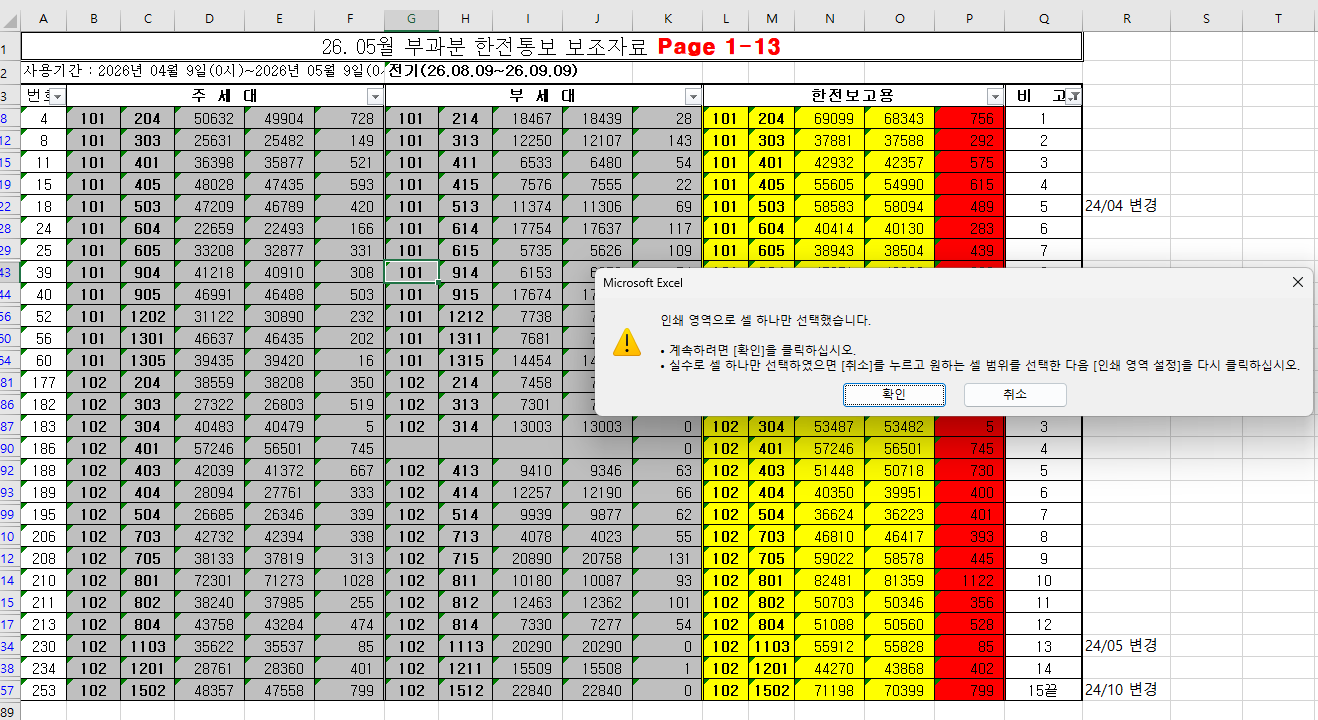The width and height of the screenshot is (1318, 720).
Task: Open the 주 세 대 filter dropdown arrow
Action: tap(375, 96)
